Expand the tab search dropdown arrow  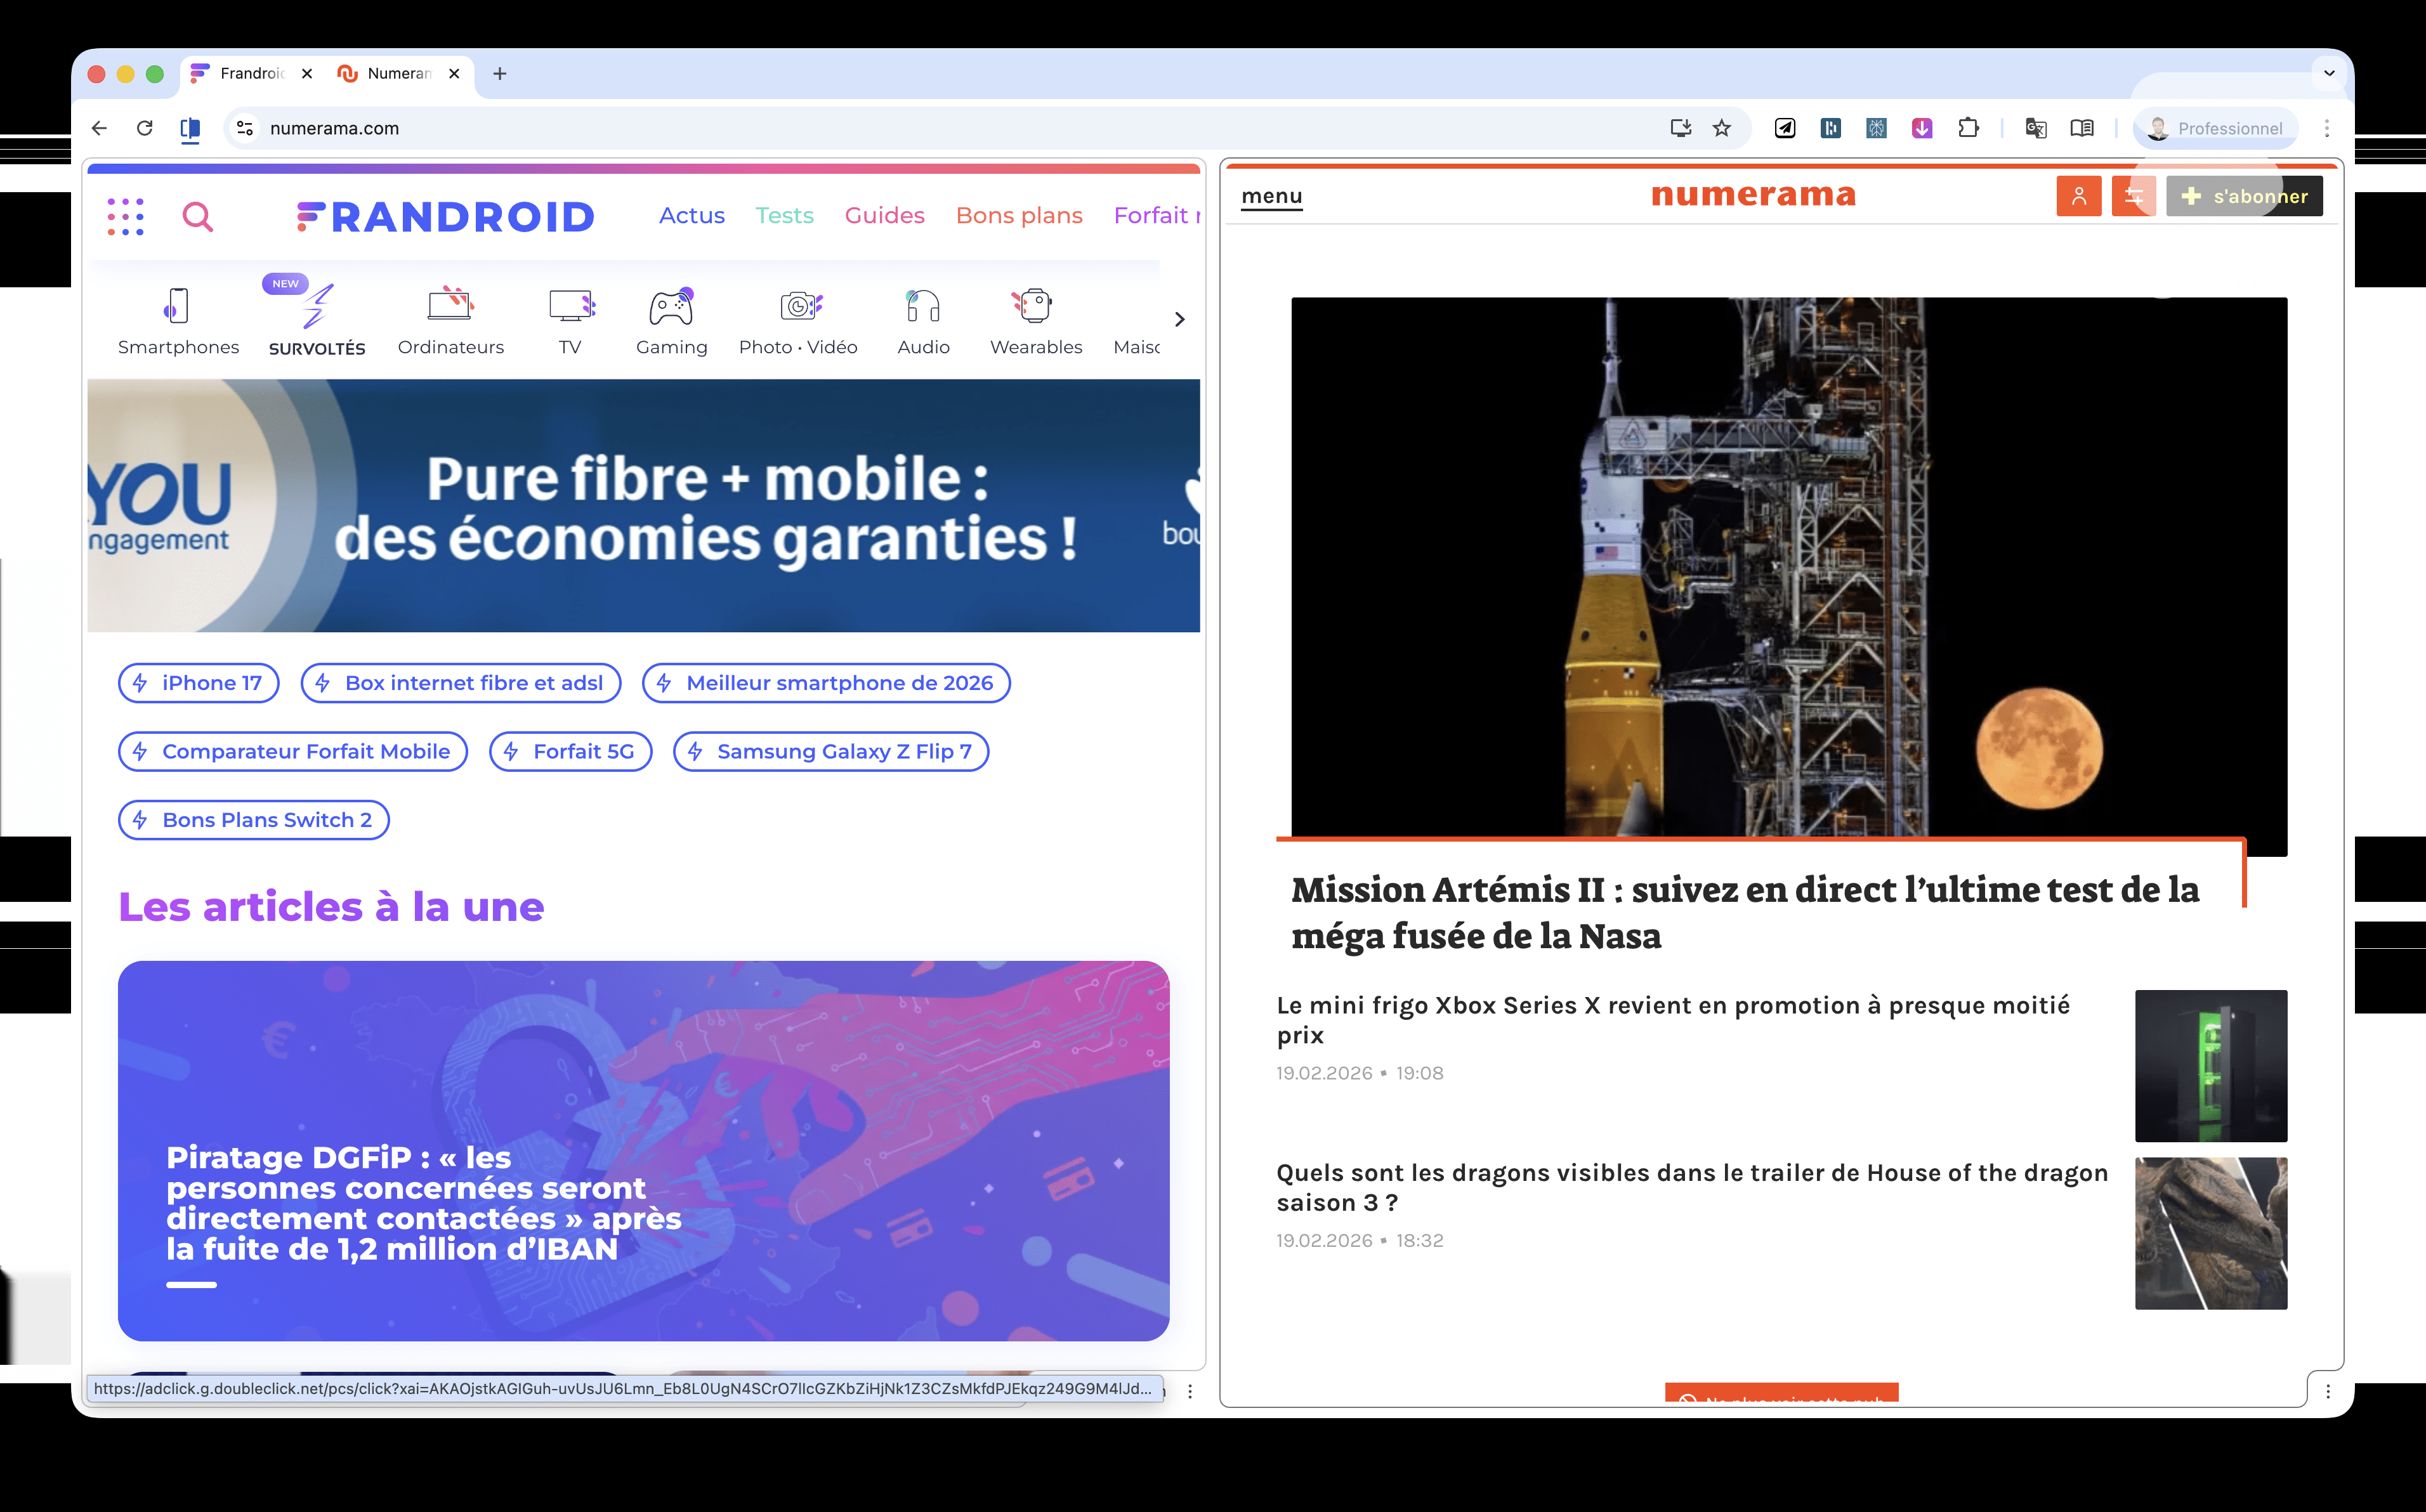click(x=2329, y=73)
